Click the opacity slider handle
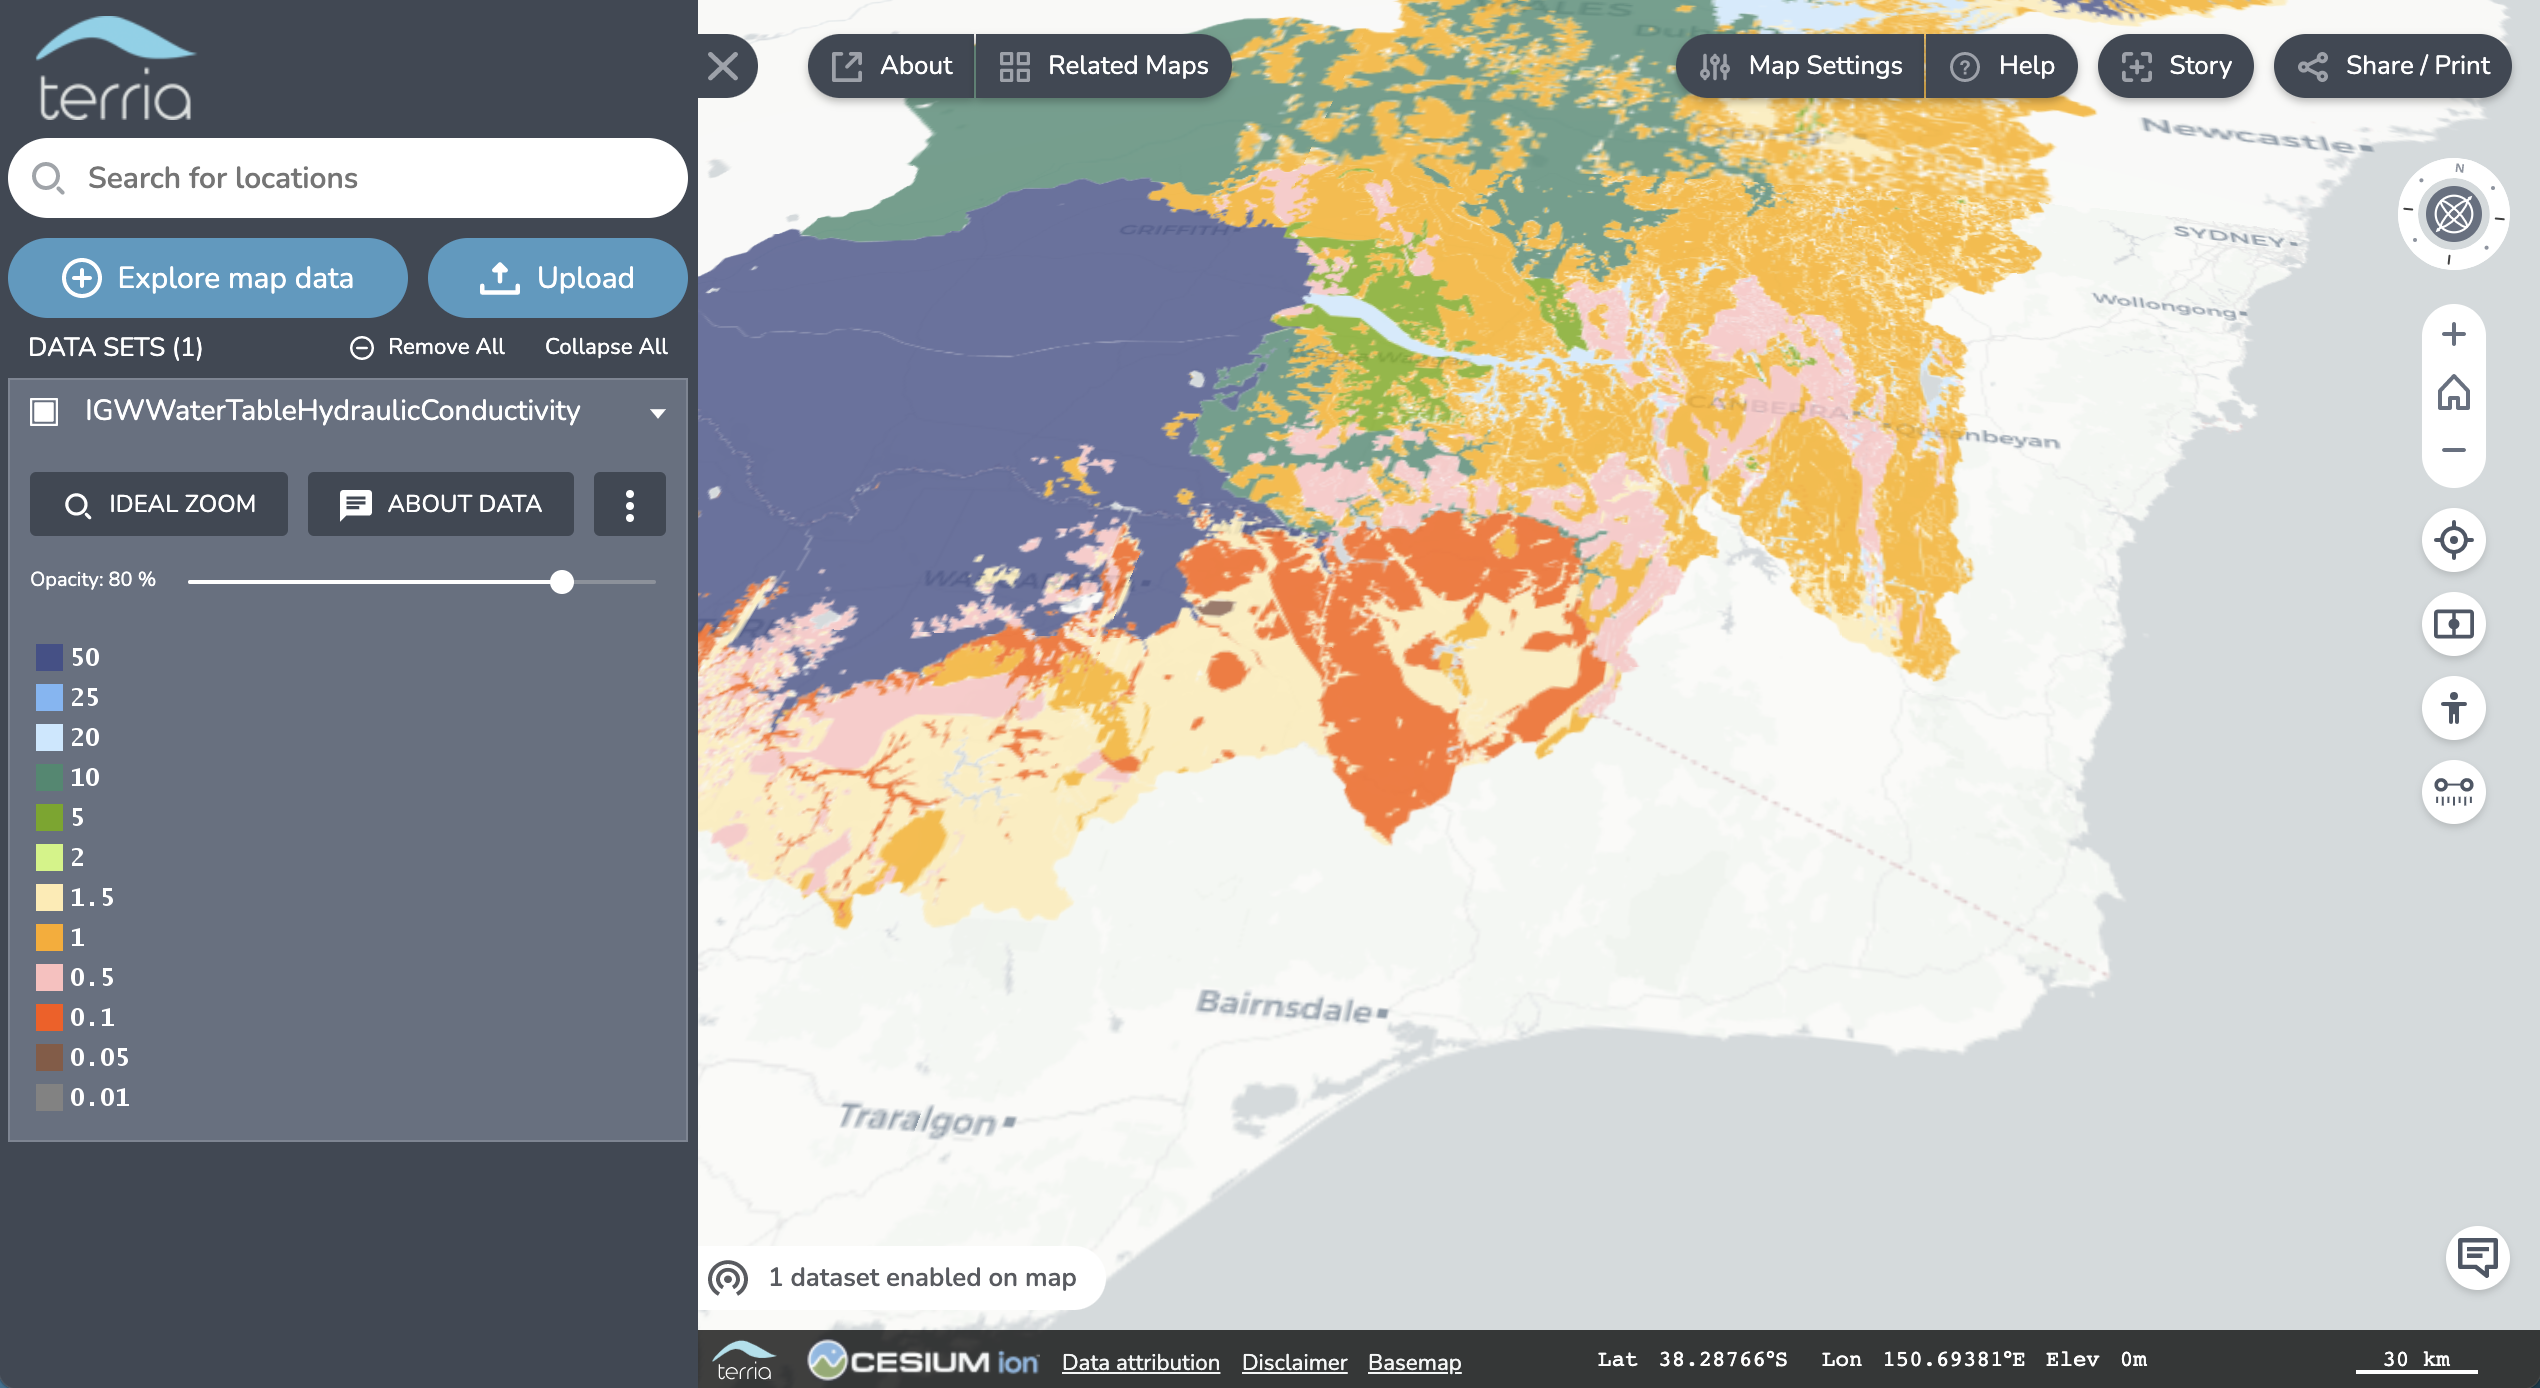Viewport: 2540px width, 1388px height. click(x=562, y=582)
